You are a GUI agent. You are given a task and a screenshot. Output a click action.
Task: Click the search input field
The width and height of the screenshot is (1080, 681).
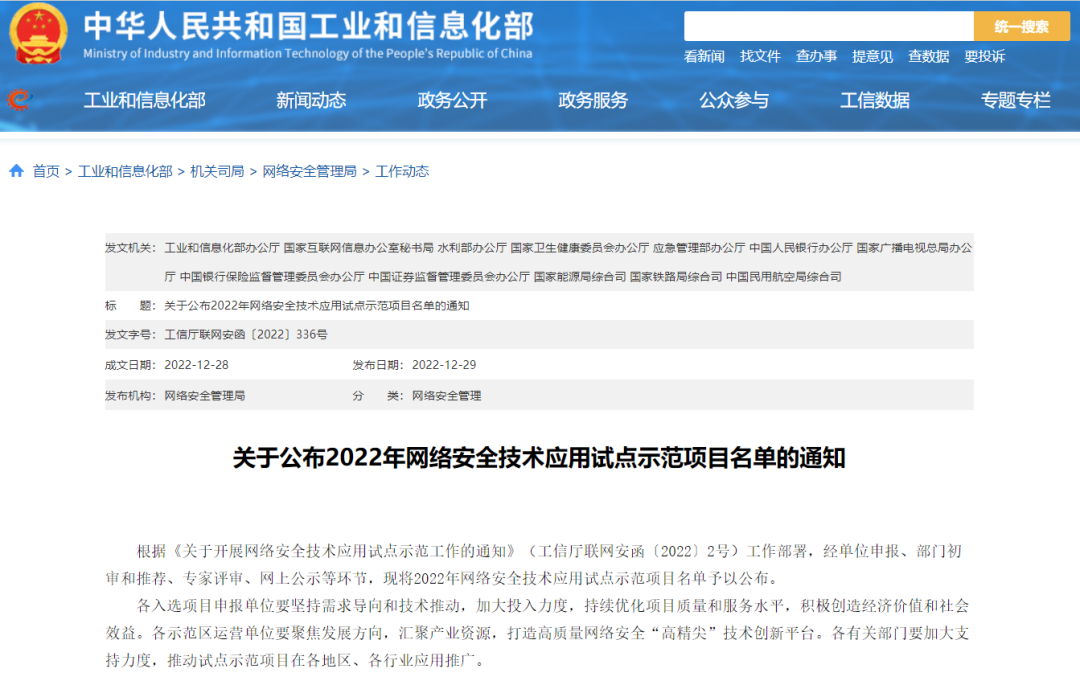(x=828, y=27)
